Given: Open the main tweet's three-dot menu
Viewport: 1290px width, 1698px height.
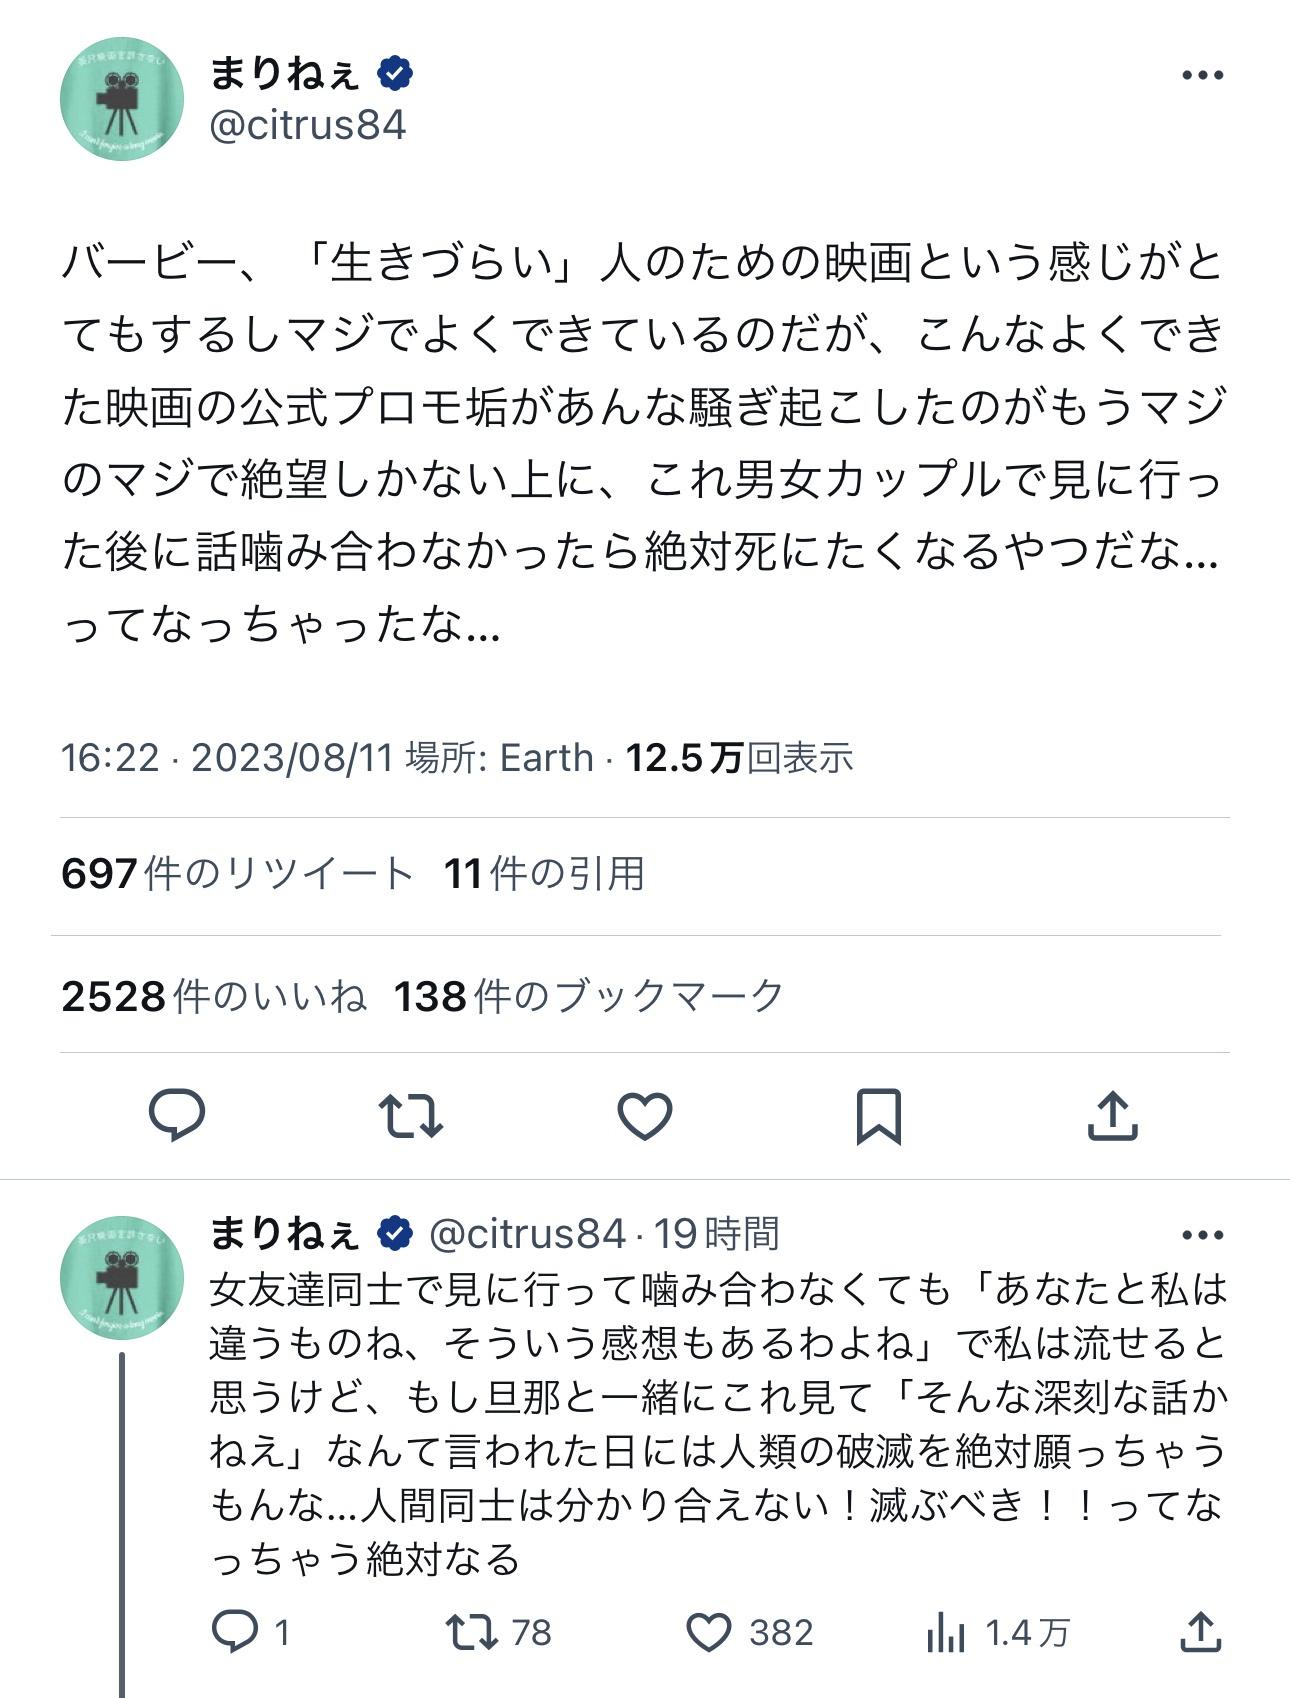Looking at the screenshot, I should 1202,75.
